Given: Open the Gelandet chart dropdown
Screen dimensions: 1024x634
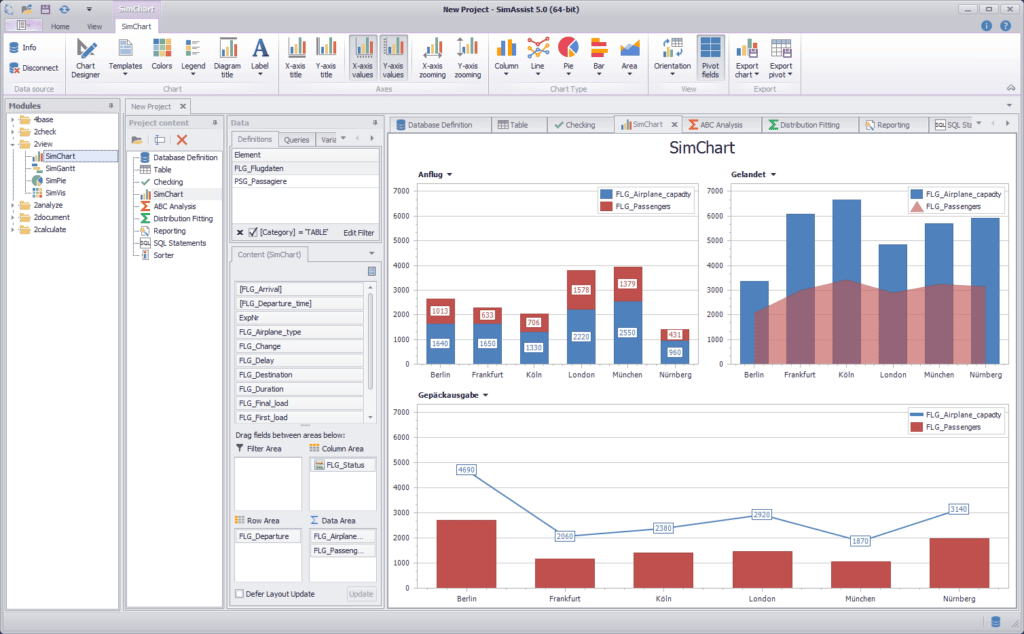Looking at the screenshot, I should pyautogui.click(x=773, y=175).
